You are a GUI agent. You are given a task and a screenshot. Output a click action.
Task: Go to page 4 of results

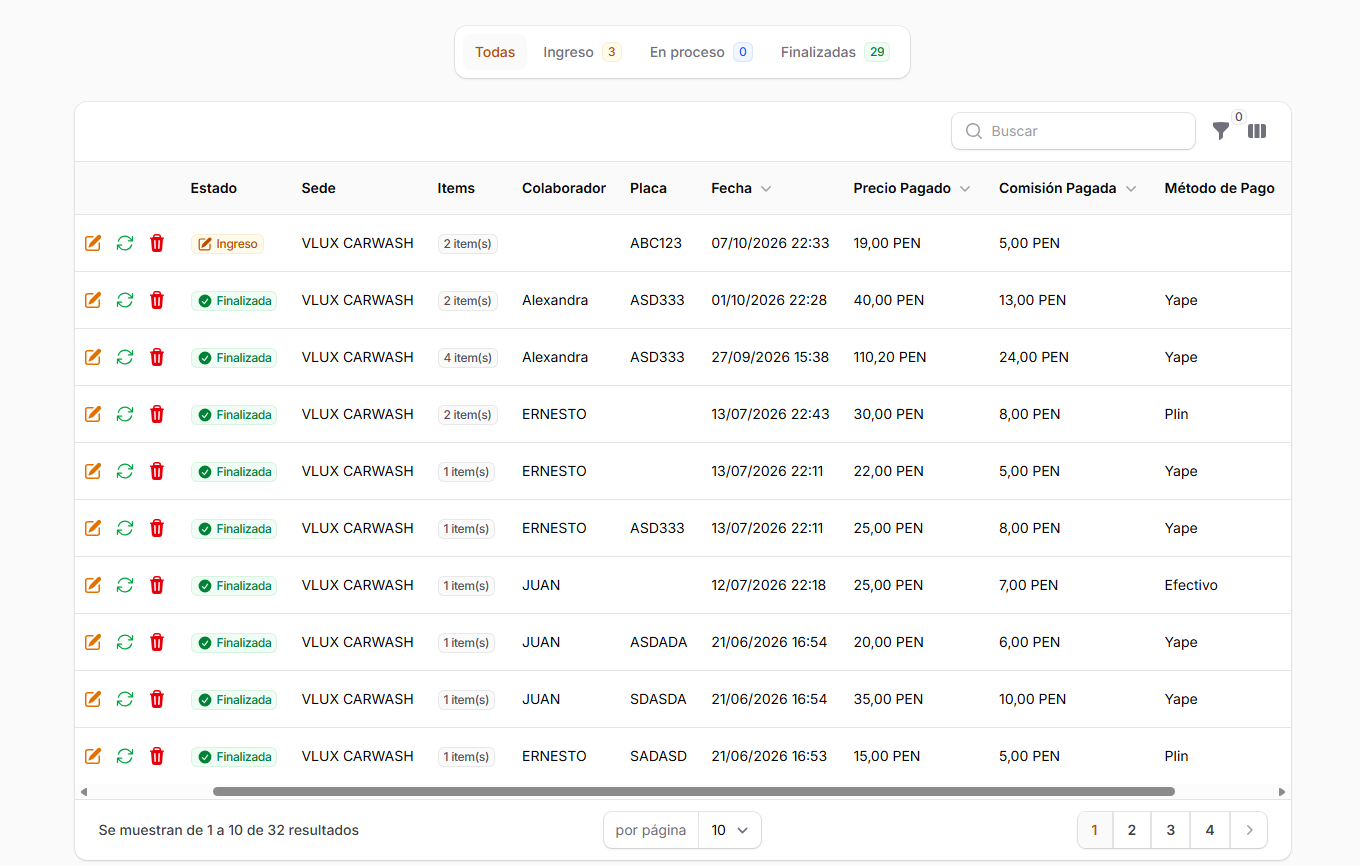tap(1210, 830)
